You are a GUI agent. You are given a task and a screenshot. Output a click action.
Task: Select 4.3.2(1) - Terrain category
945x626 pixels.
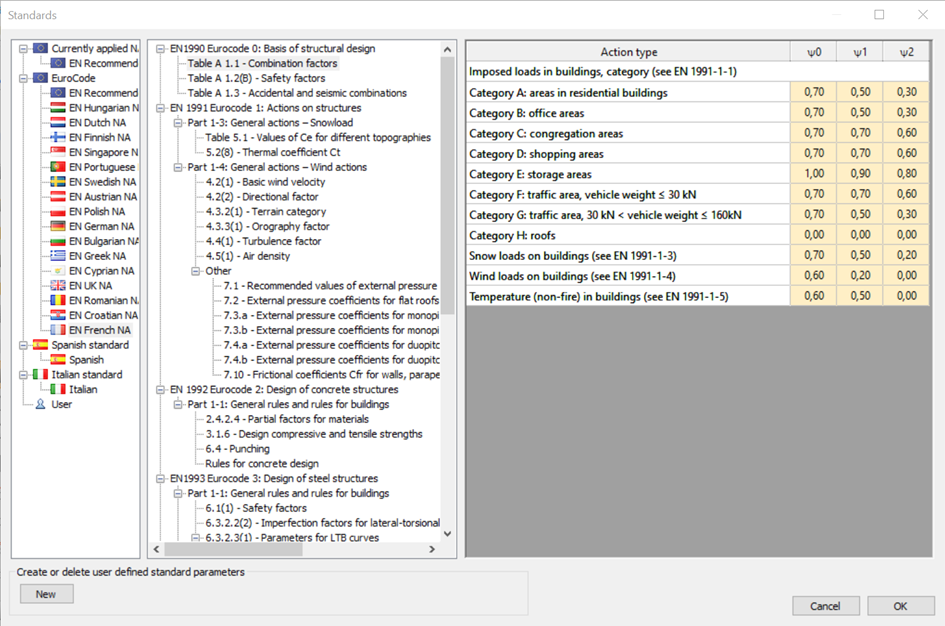(266, 211)
